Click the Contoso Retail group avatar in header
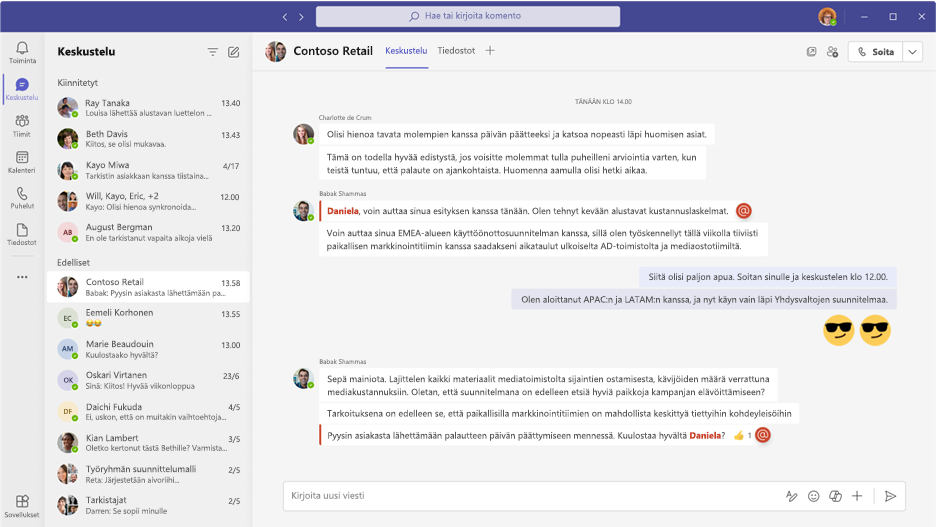Viewport: 936px width, 527px height. pyautogui.click(x=276, y=52)
